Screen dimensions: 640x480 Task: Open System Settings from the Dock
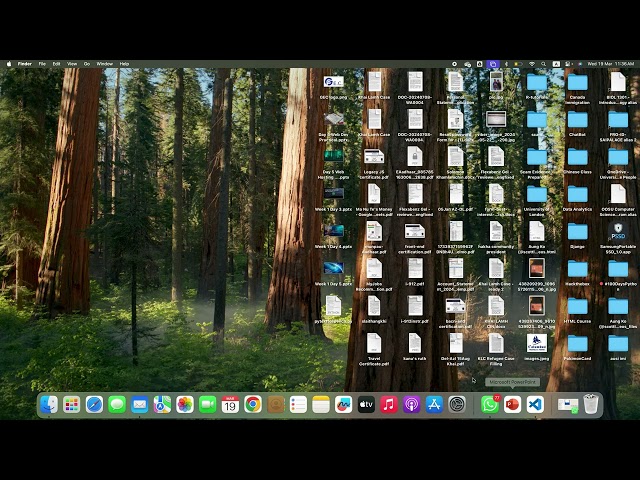pos(457,404)
